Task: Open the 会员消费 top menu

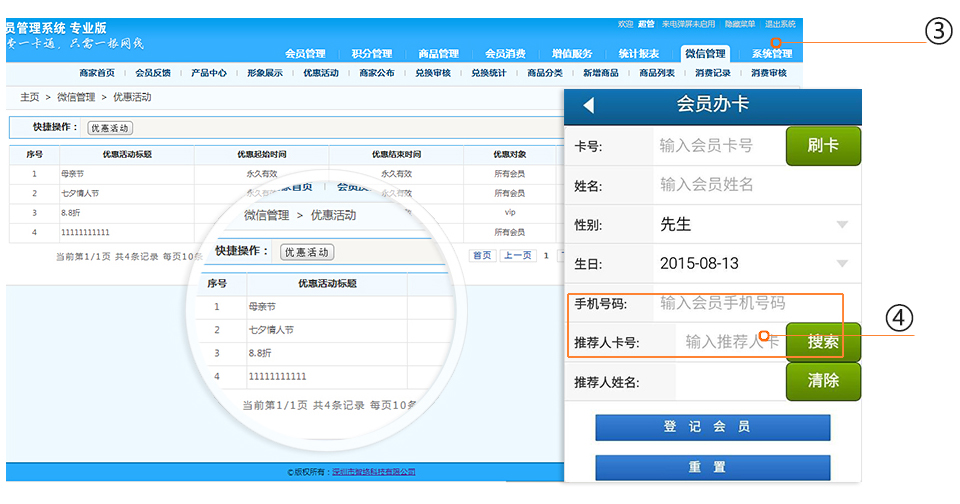Action: tap(505, 53)
